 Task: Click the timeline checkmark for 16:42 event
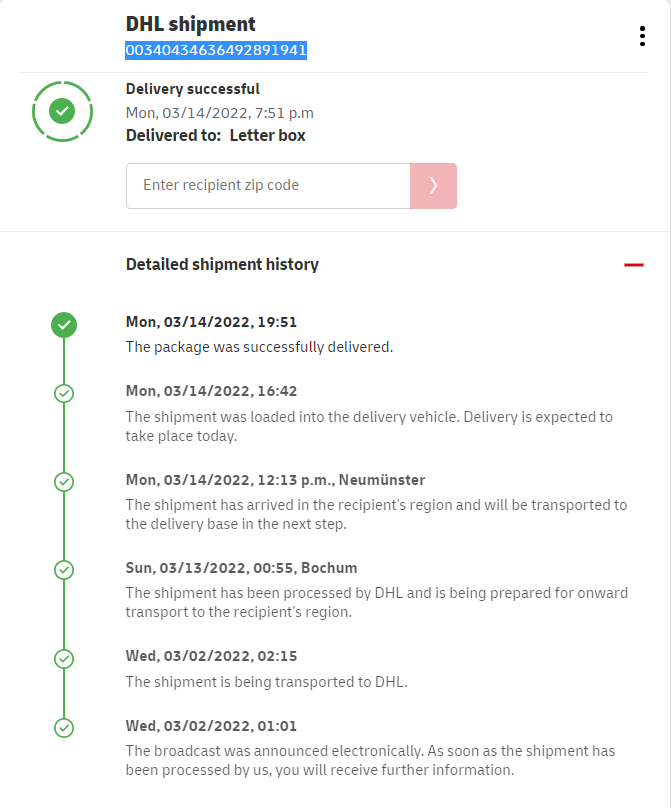pyautogui.click(x=64, y=393)
